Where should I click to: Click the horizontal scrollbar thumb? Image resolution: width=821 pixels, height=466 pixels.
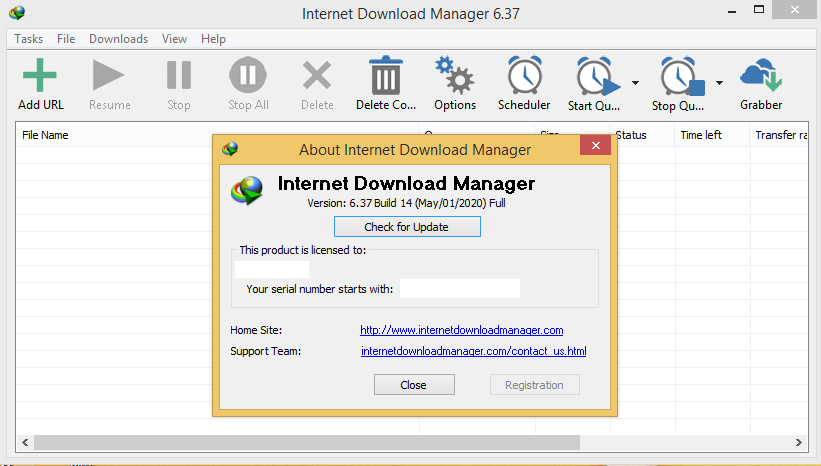click(x=307, y=442)
